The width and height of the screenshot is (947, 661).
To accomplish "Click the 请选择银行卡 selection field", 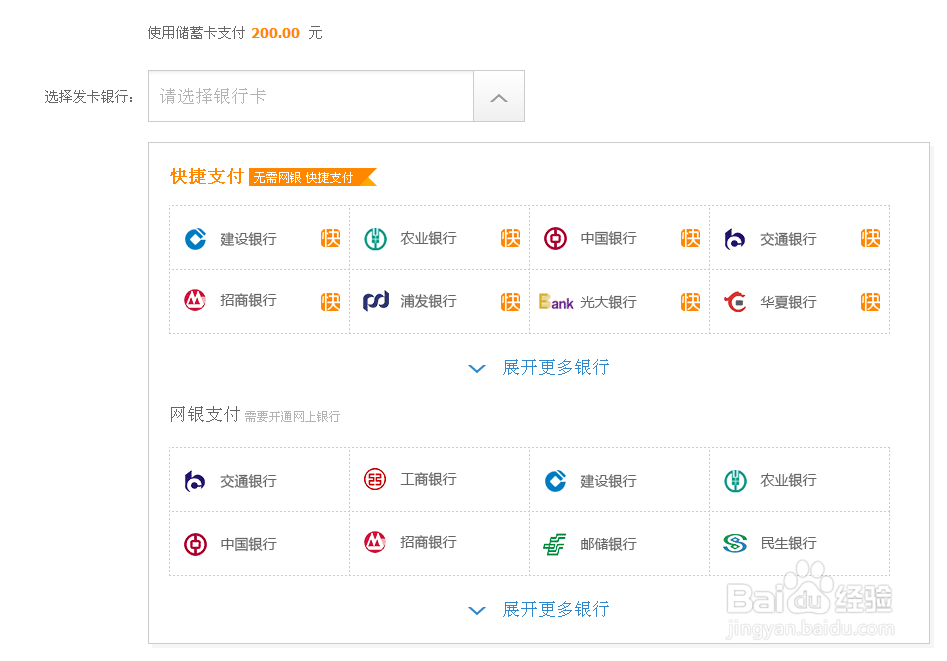I will 311,97.
